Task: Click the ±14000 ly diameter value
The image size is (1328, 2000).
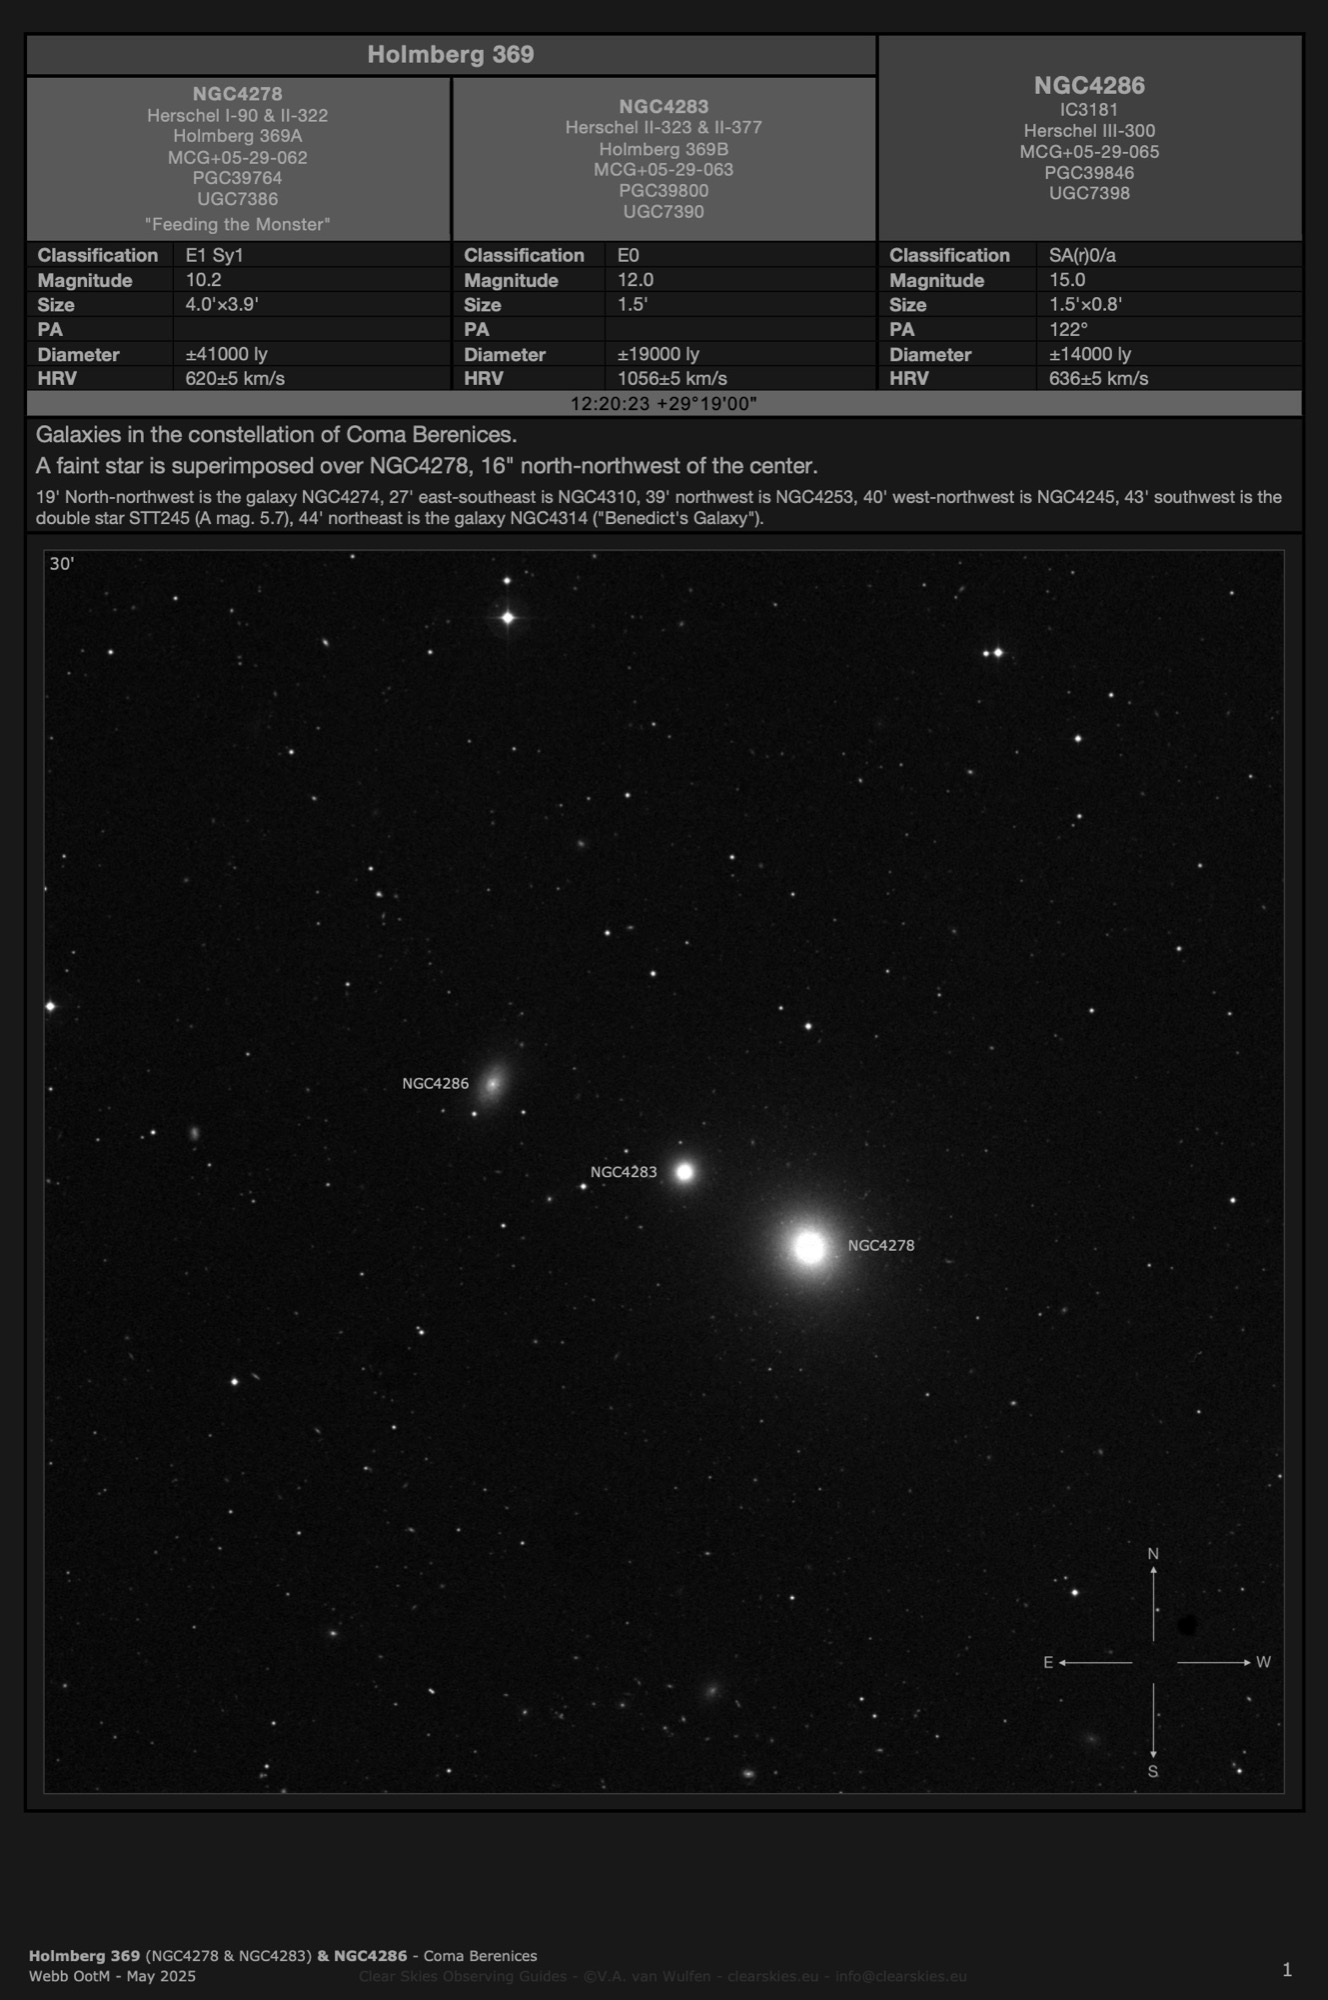Action: point(1090,354)
